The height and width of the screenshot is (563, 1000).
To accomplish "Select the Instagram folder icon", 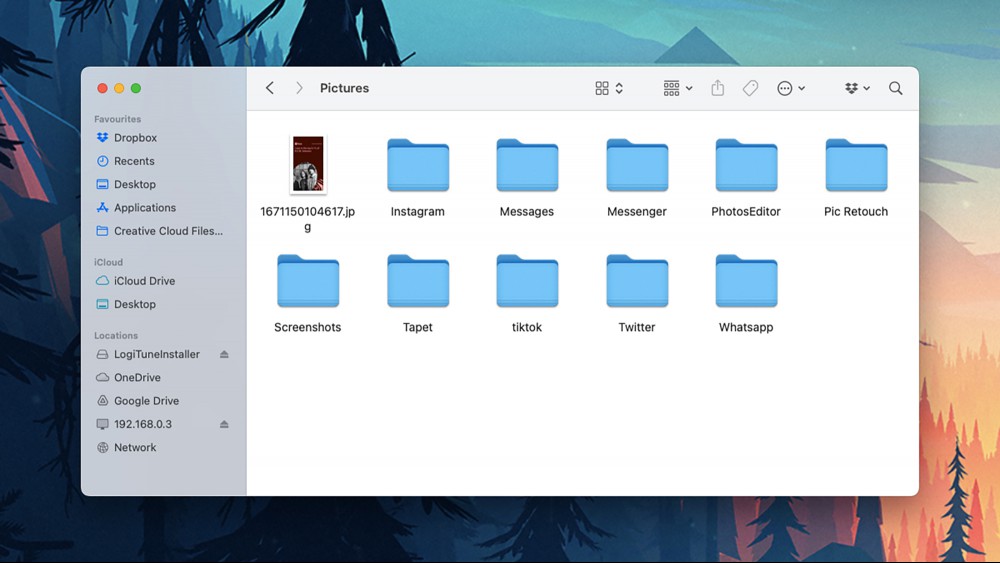I will (x=418, y=165).
